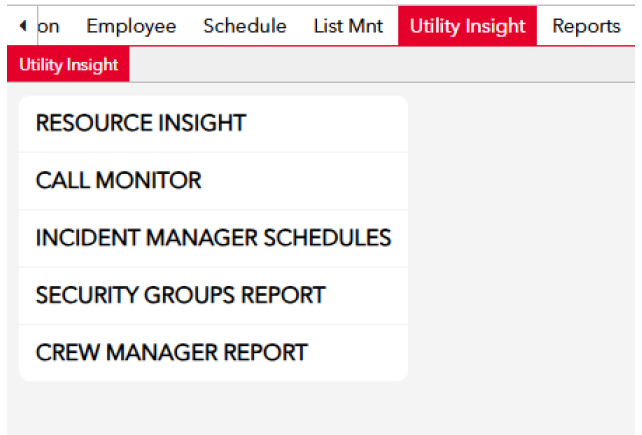Pick the Security Groups Report row

(x=213, y=295)
